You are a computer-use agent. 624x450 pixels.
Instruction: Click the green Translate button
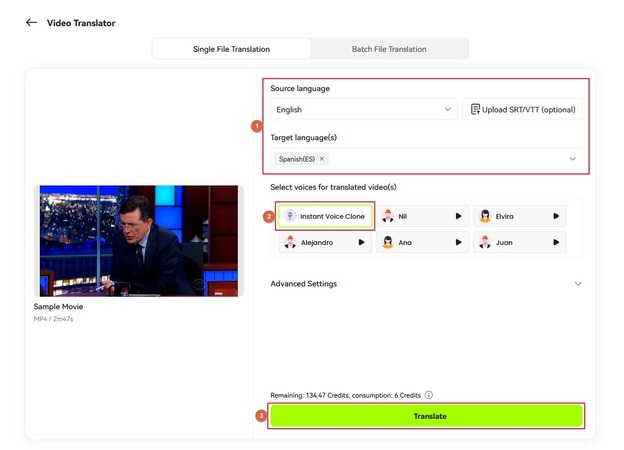click(x=429, y=416)
